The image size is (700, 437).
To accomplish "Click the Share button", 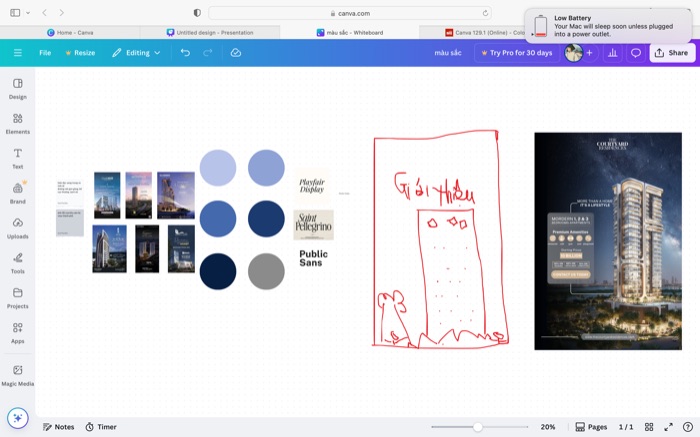I will pos(672,53).
